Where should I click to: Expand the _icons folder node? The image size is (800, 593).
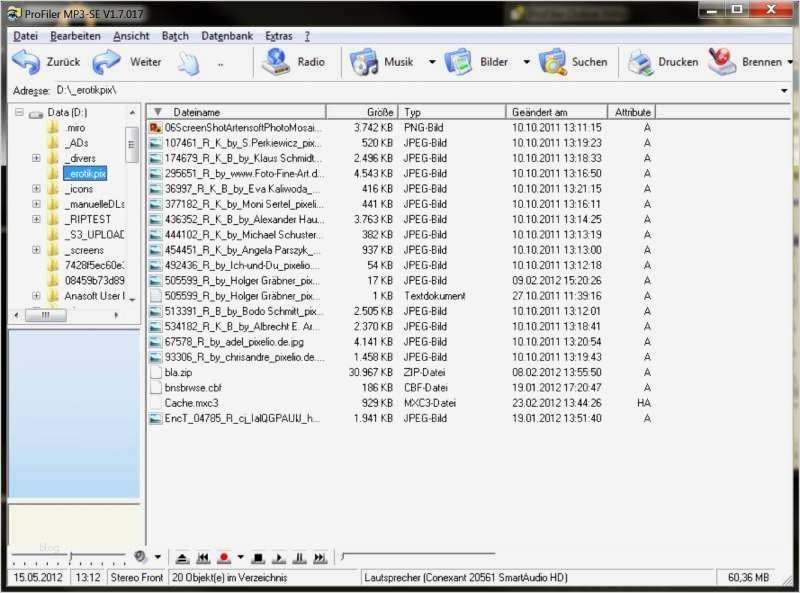[36, 189]
